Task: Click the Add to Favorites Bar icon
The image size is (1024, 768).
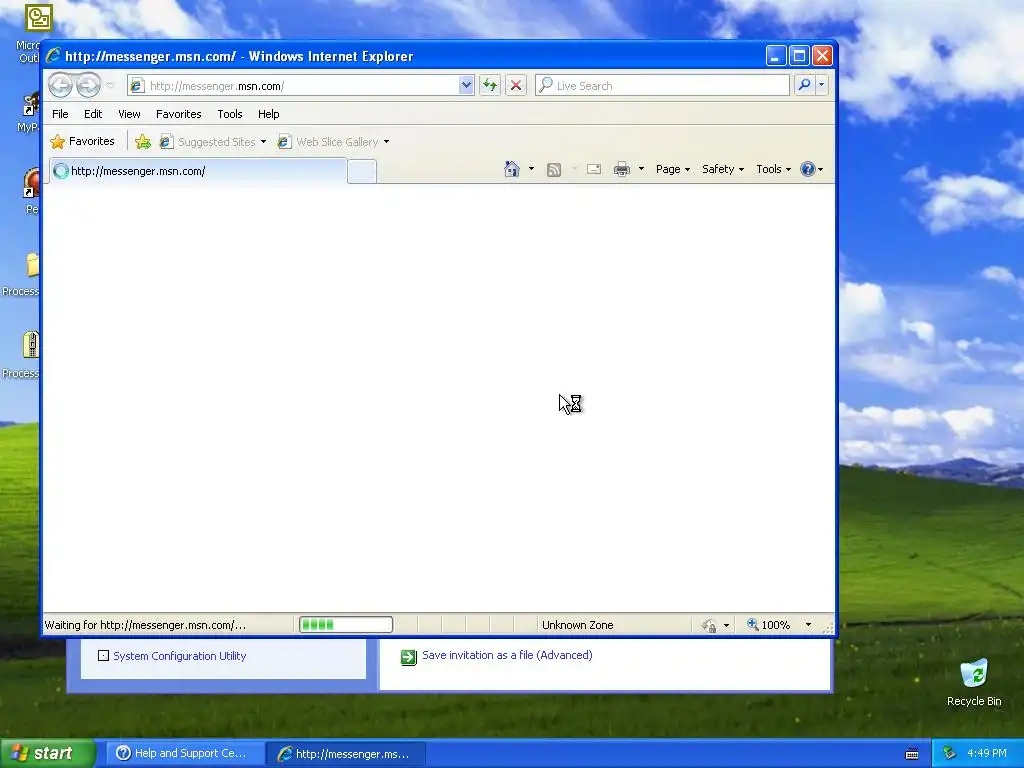Action: (142, 142)
